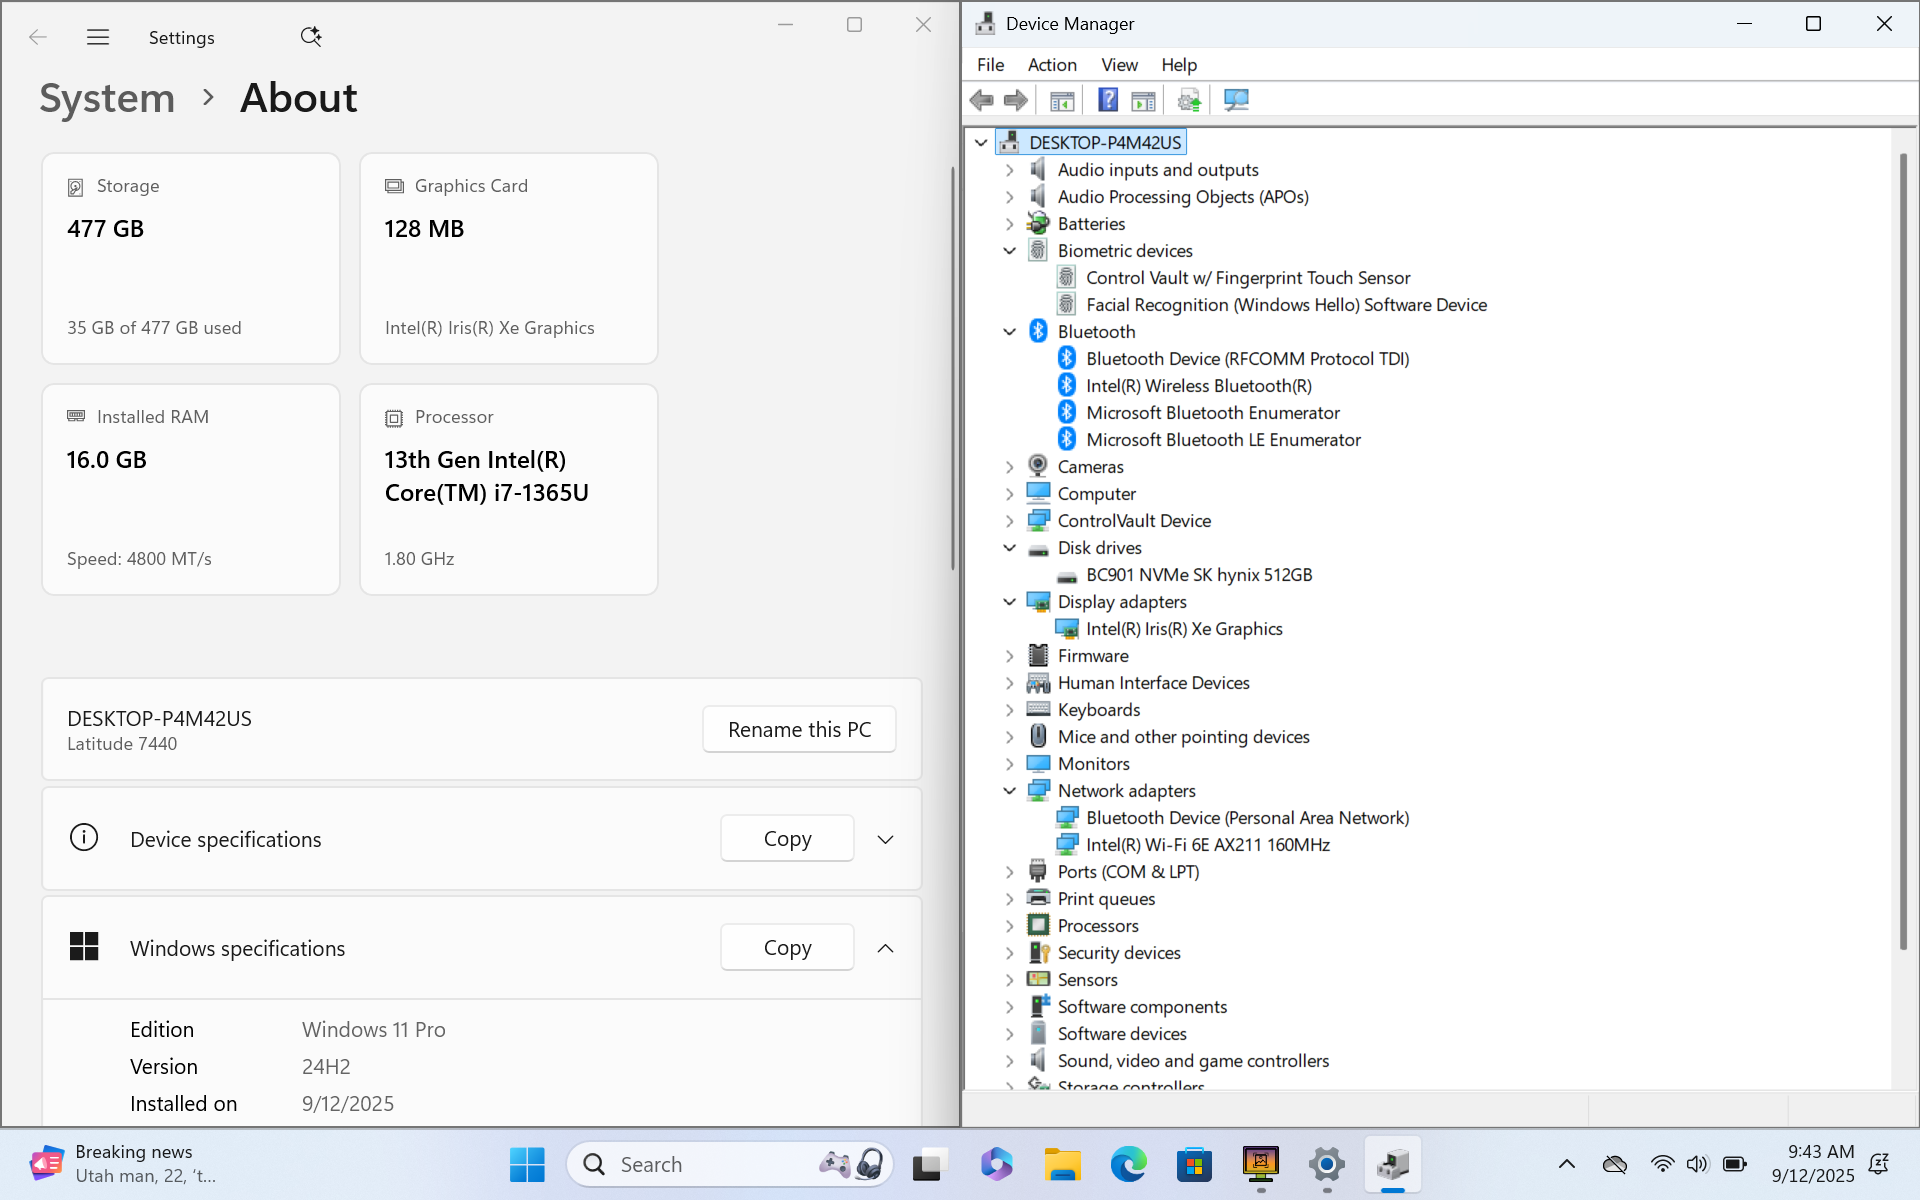Select Intel(R) Wireless Bluetooth(R) device
1920x1200 pixels.
point(1199,386)
